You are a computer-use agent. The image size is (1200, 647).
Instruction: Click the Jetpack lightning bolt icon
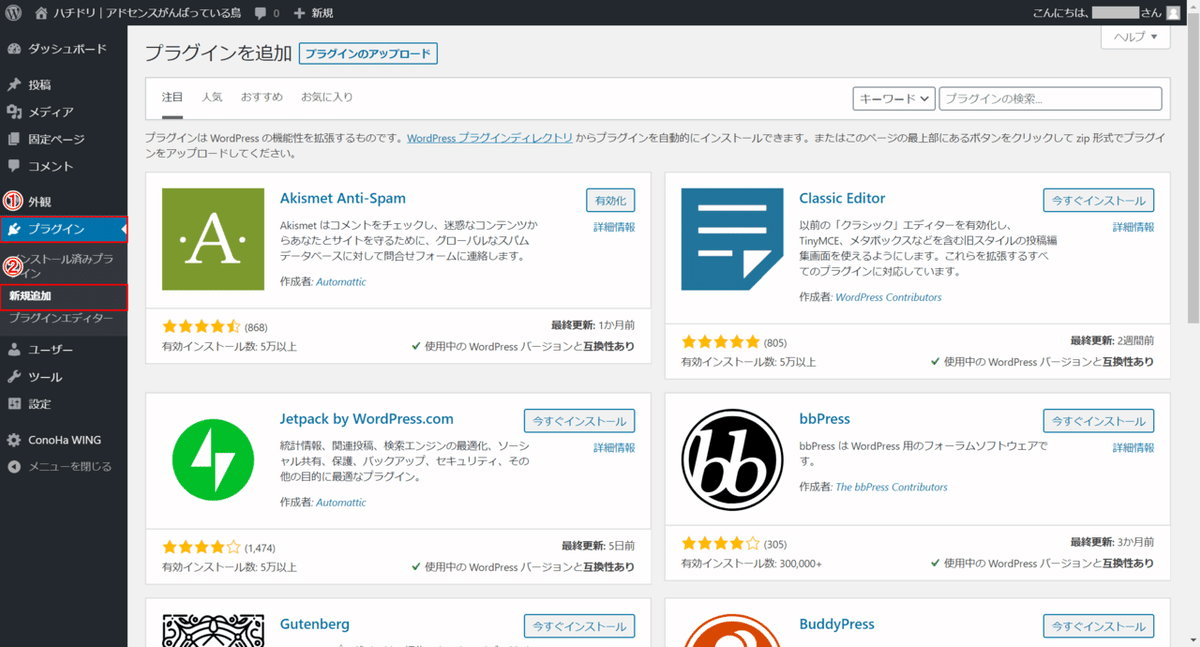point(213,460)
